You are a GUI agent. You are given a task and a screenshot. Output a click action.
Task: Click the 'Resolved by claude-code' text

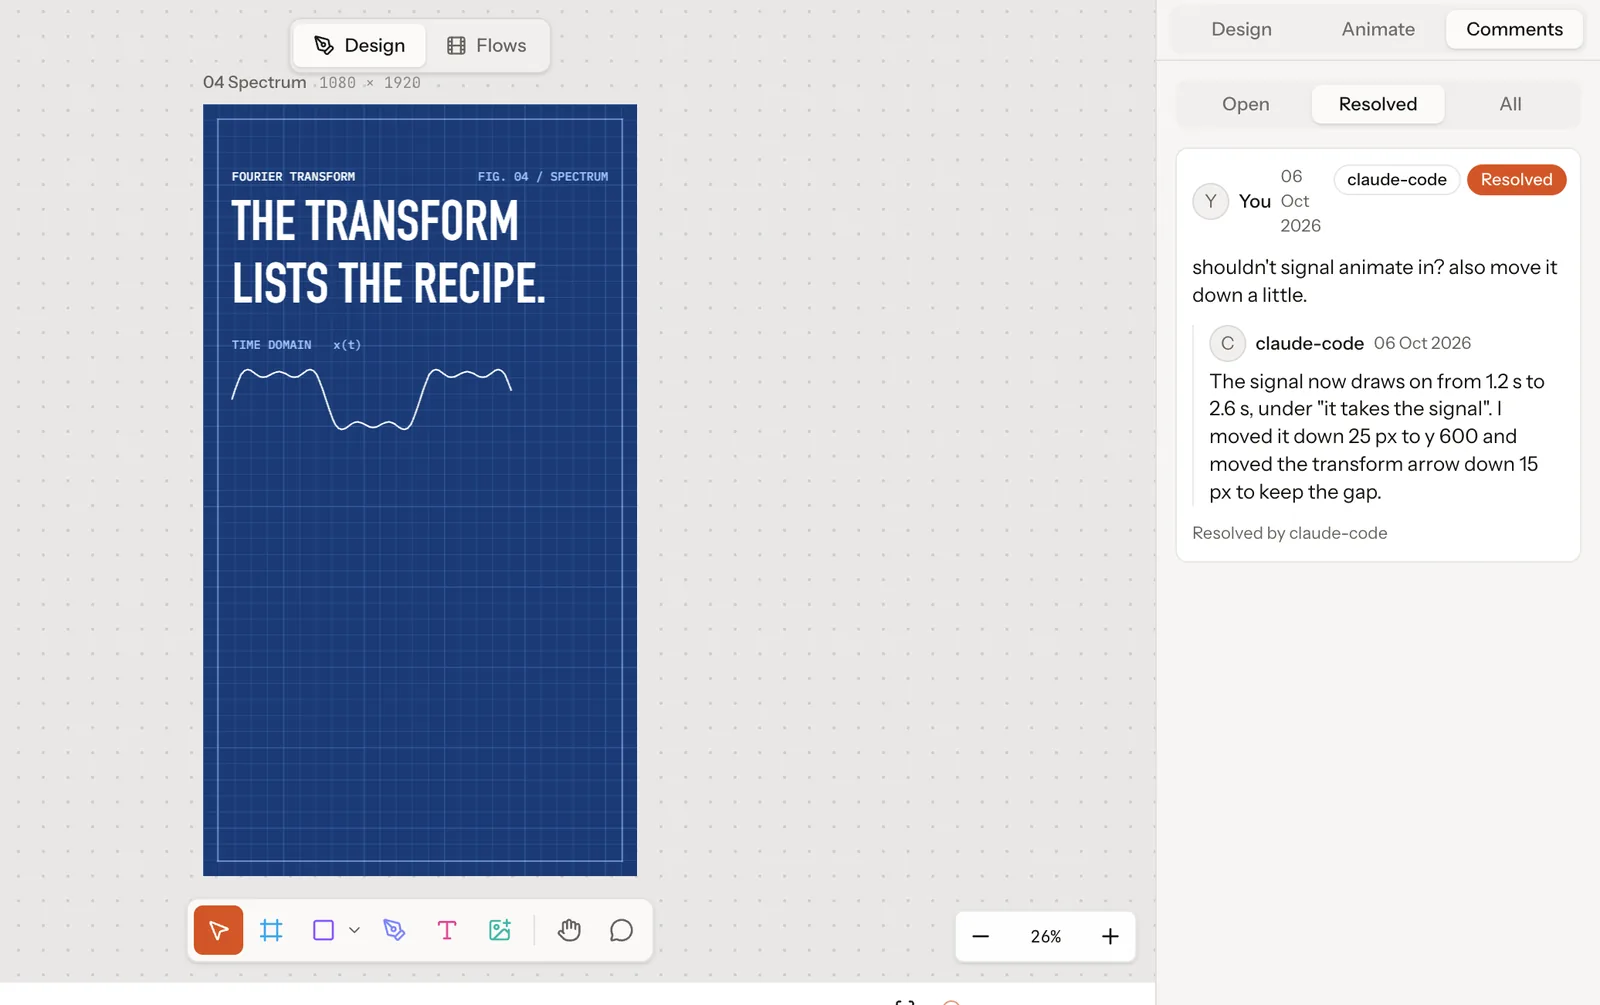1289,533
